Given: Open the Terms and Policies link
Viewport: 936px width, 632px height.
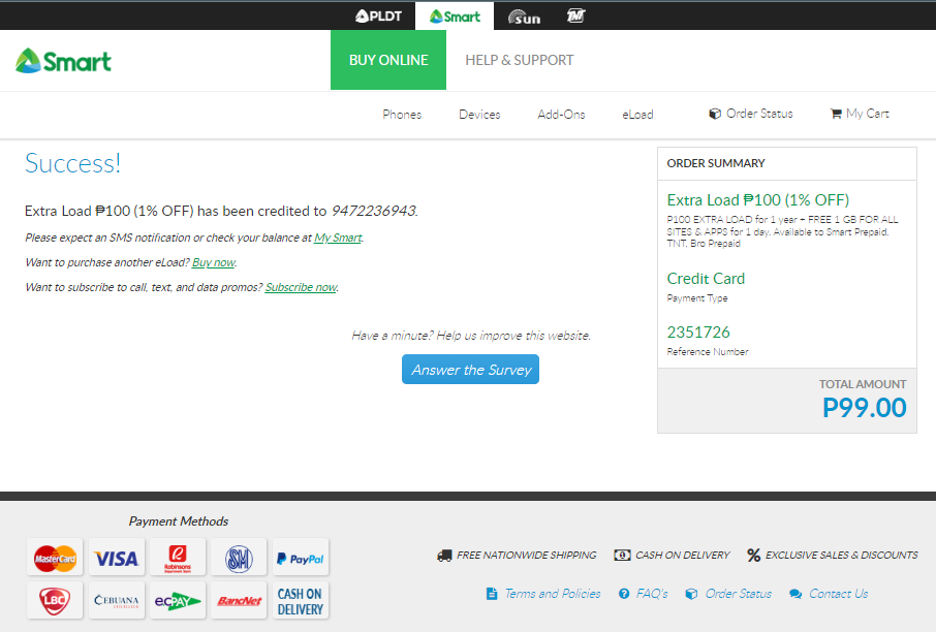Looking at the screenshot, I should 553,594.
